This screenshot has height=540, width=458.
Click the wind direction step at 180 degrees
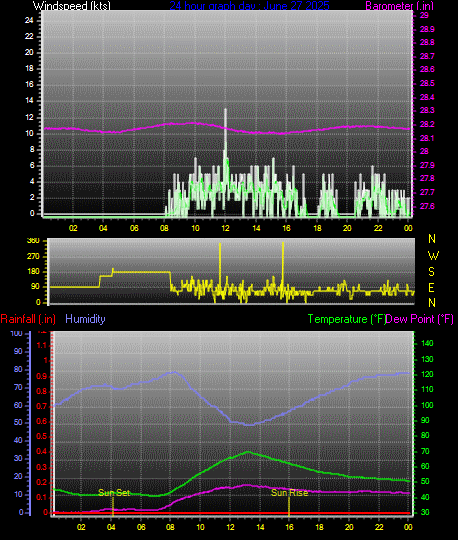(142, 272)
